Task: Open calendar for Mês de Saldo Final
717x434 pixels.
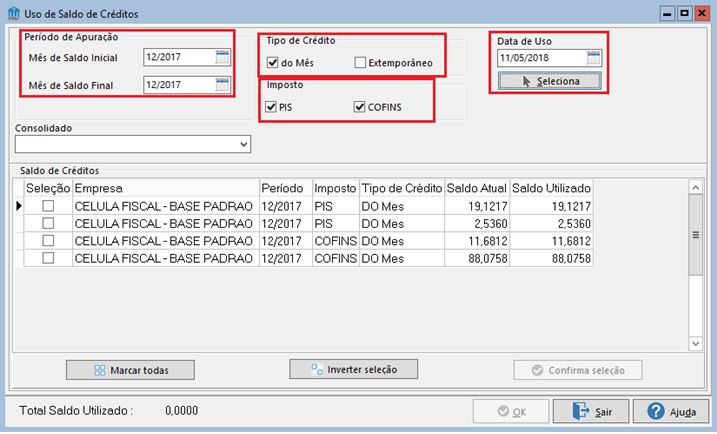Action: pyautogui.click(x=222, y=85)
